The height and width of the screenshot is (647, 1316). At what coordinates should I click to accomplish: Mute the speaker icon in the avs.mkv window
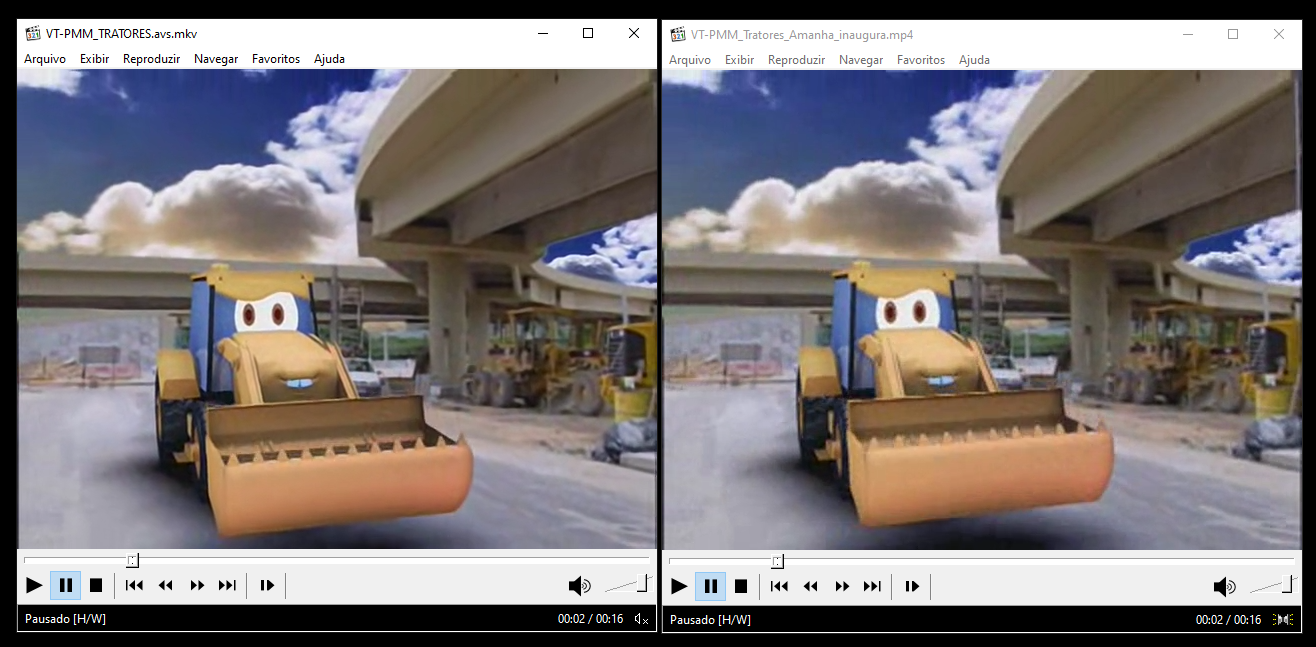[x=579, y=585]
